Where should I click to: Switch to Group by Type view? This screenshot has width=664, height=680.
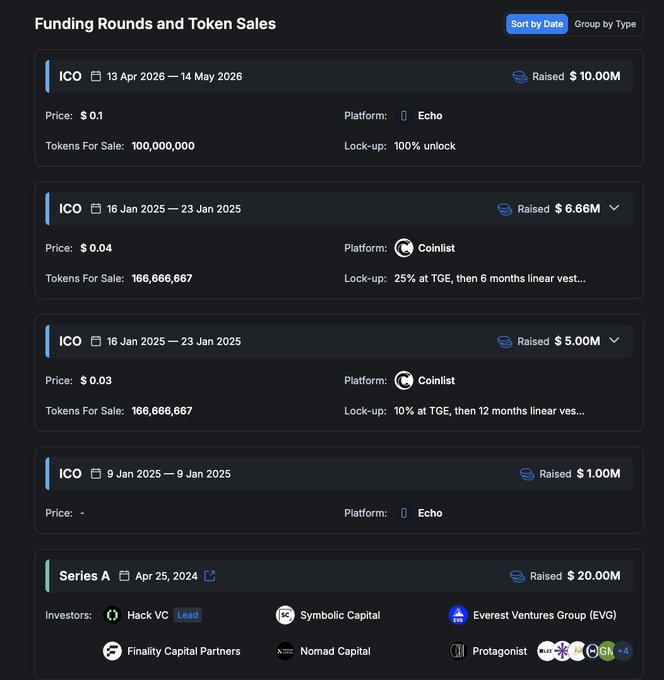[605, 24]
